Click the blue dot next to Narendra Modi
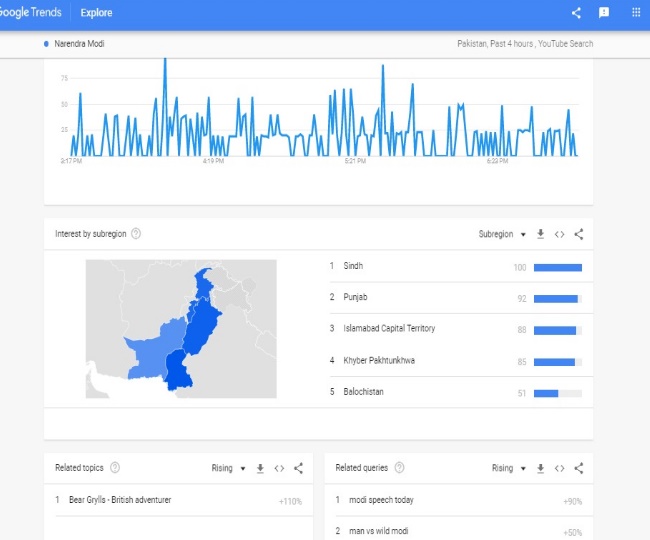Viewport: 650px width, 540px height. pos(46,44)
